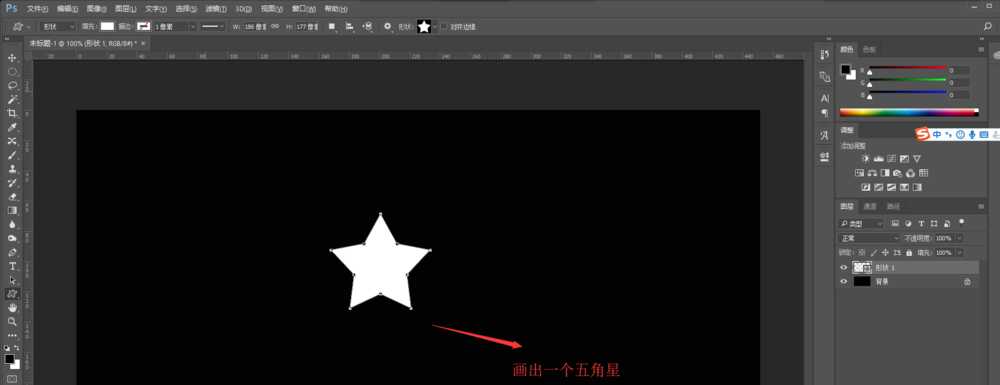Toggle the pixel layer filter icon
The height and width of the screenshot is (385, 1000).
pyautogui.click(x=895, y=224)
